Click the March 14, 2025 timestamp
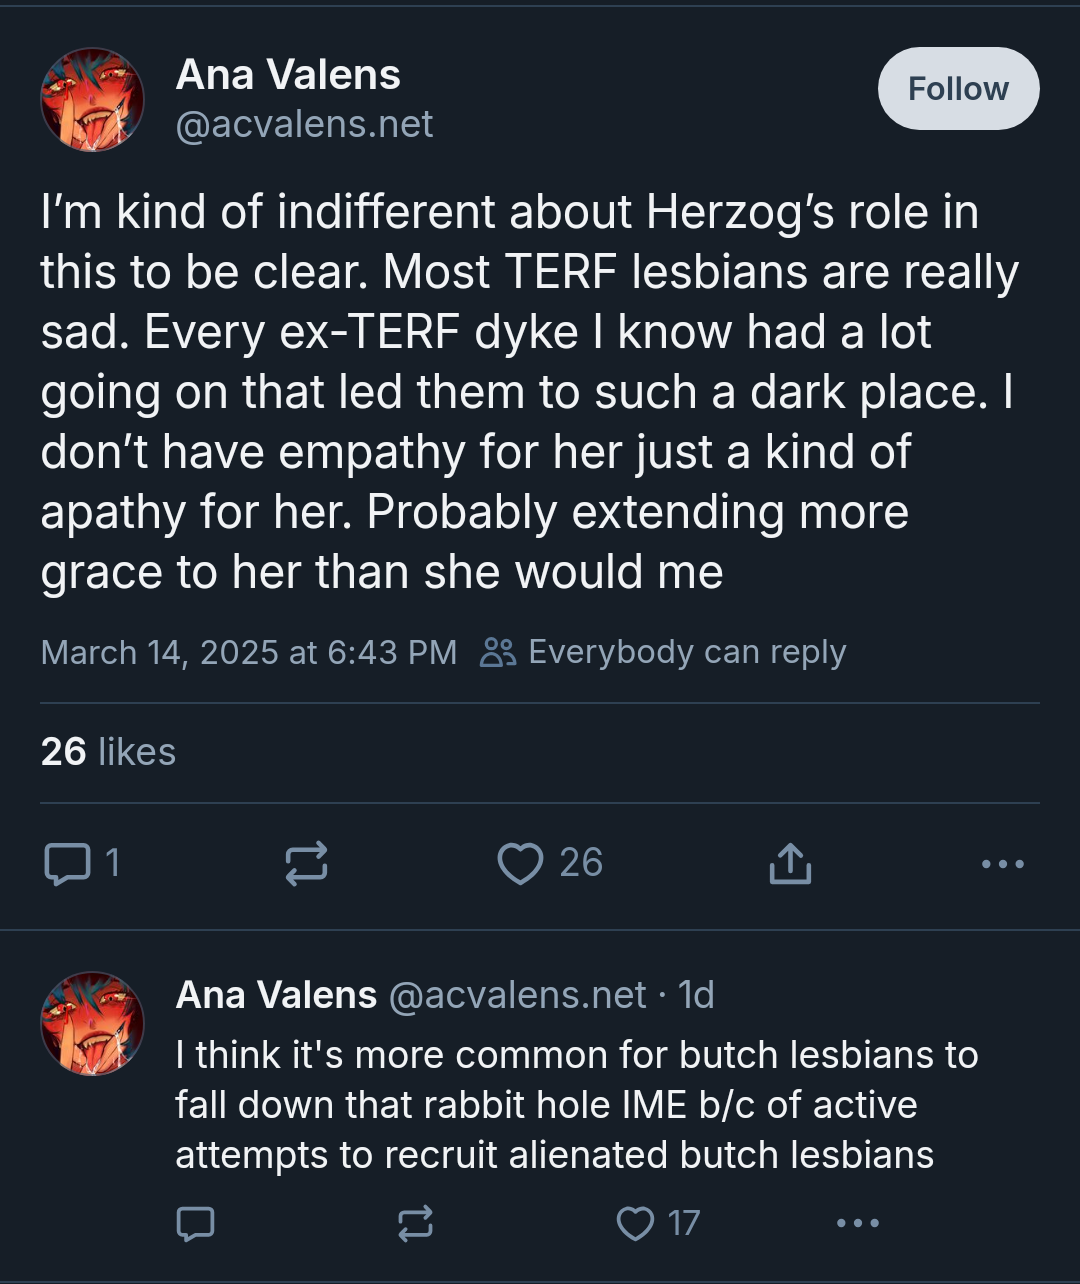This screenshot has height=1284, width=1080. 248,653
